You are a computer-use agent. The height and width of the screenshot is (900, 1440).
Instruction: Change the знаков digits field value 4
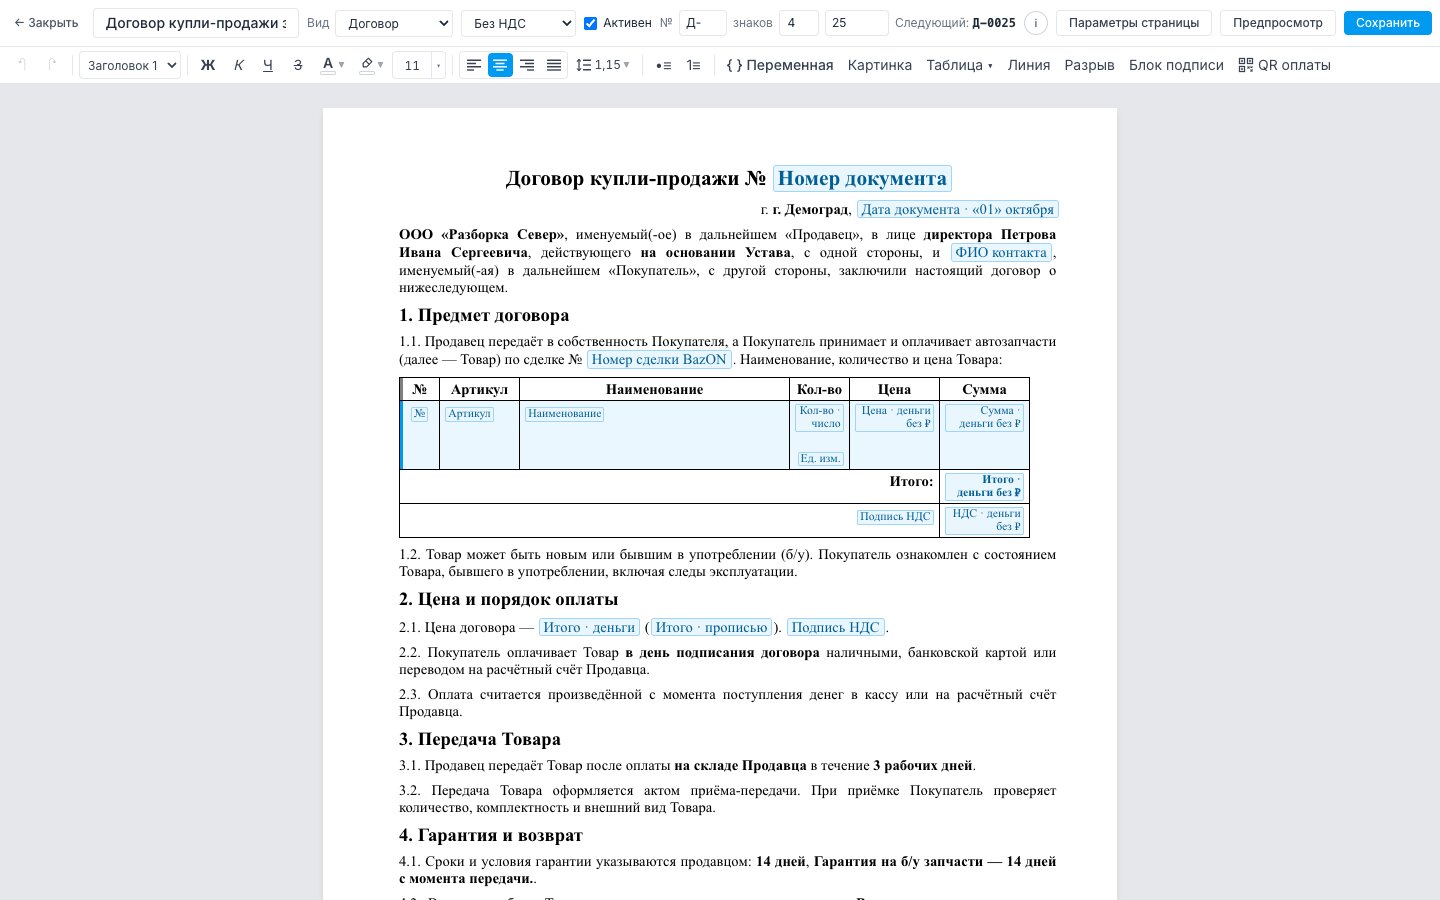[799, 23]
